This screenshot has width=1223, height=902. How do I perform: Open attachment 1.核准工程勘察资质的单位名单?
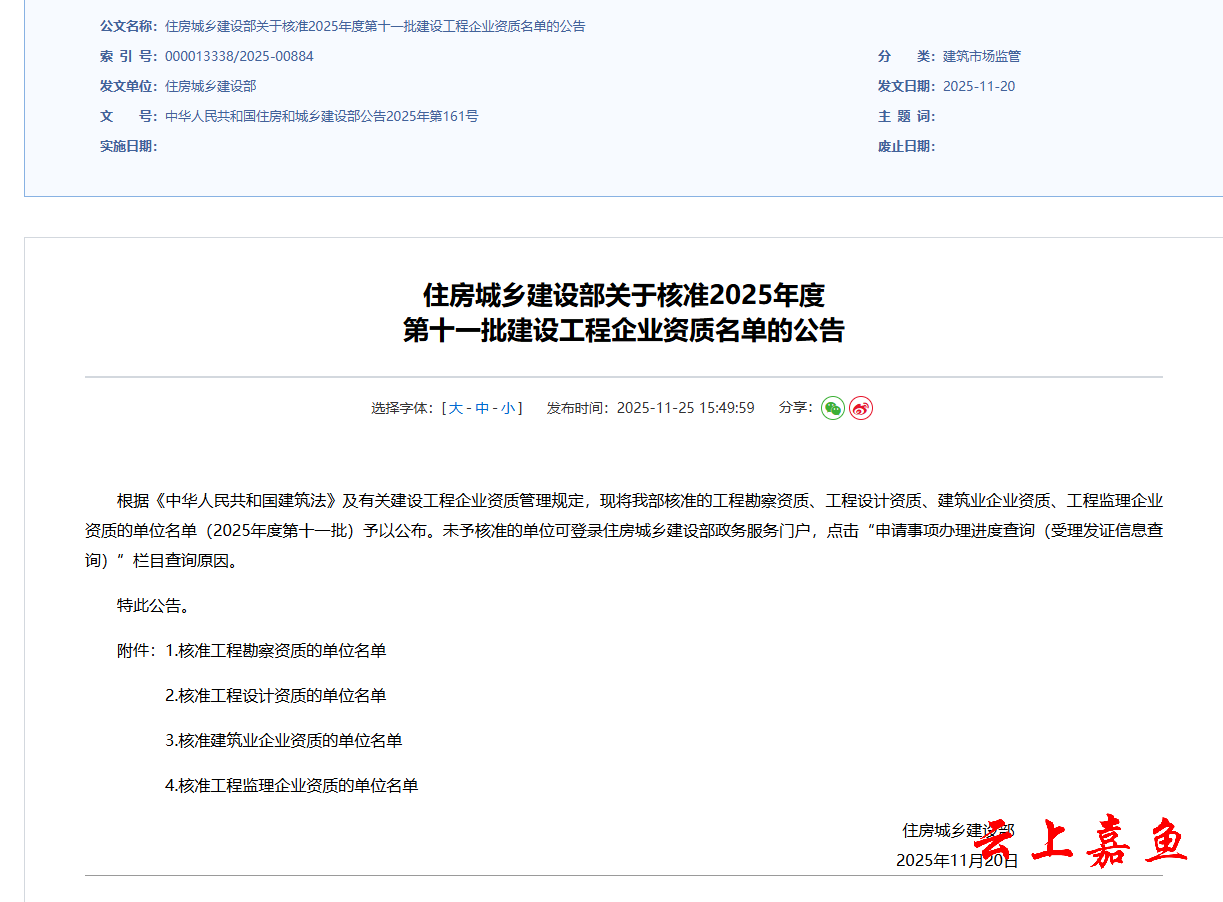coord(276,651)
